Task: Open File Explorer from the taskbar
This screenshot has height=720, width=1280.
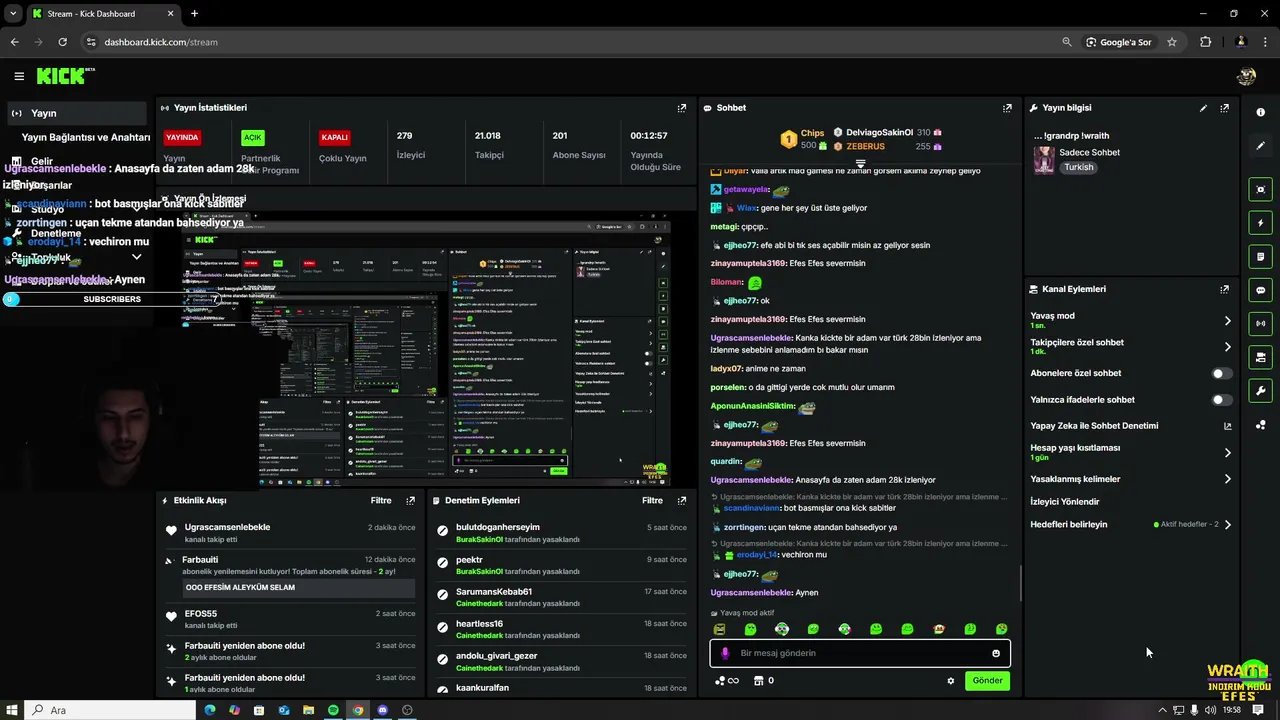Action: [x=308, y=710]
